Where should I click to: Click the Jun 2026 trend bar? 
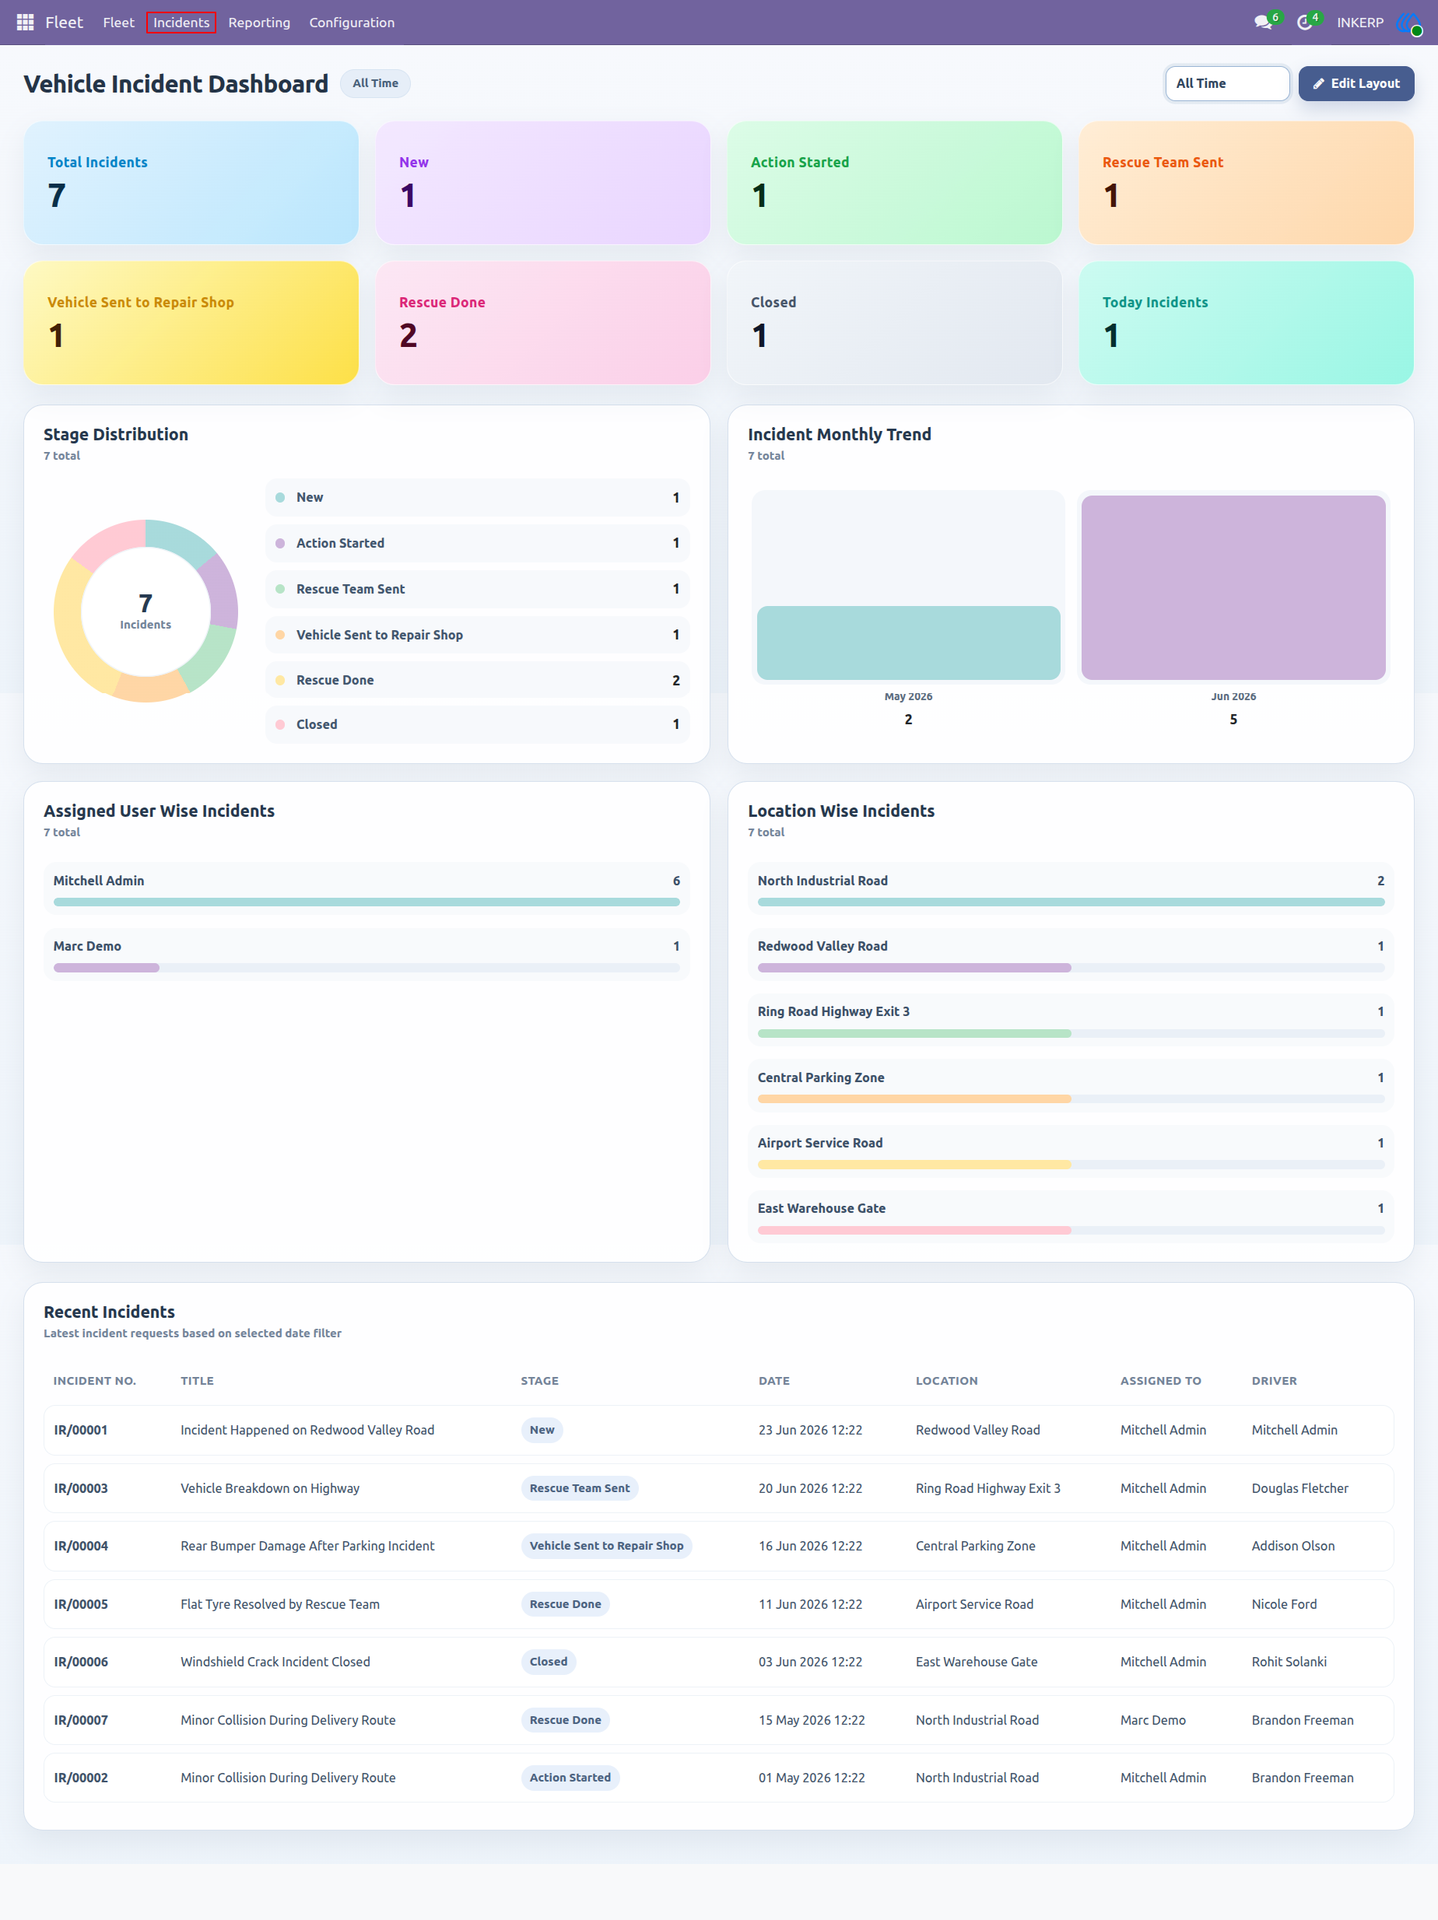click(x=1233, y=588)
